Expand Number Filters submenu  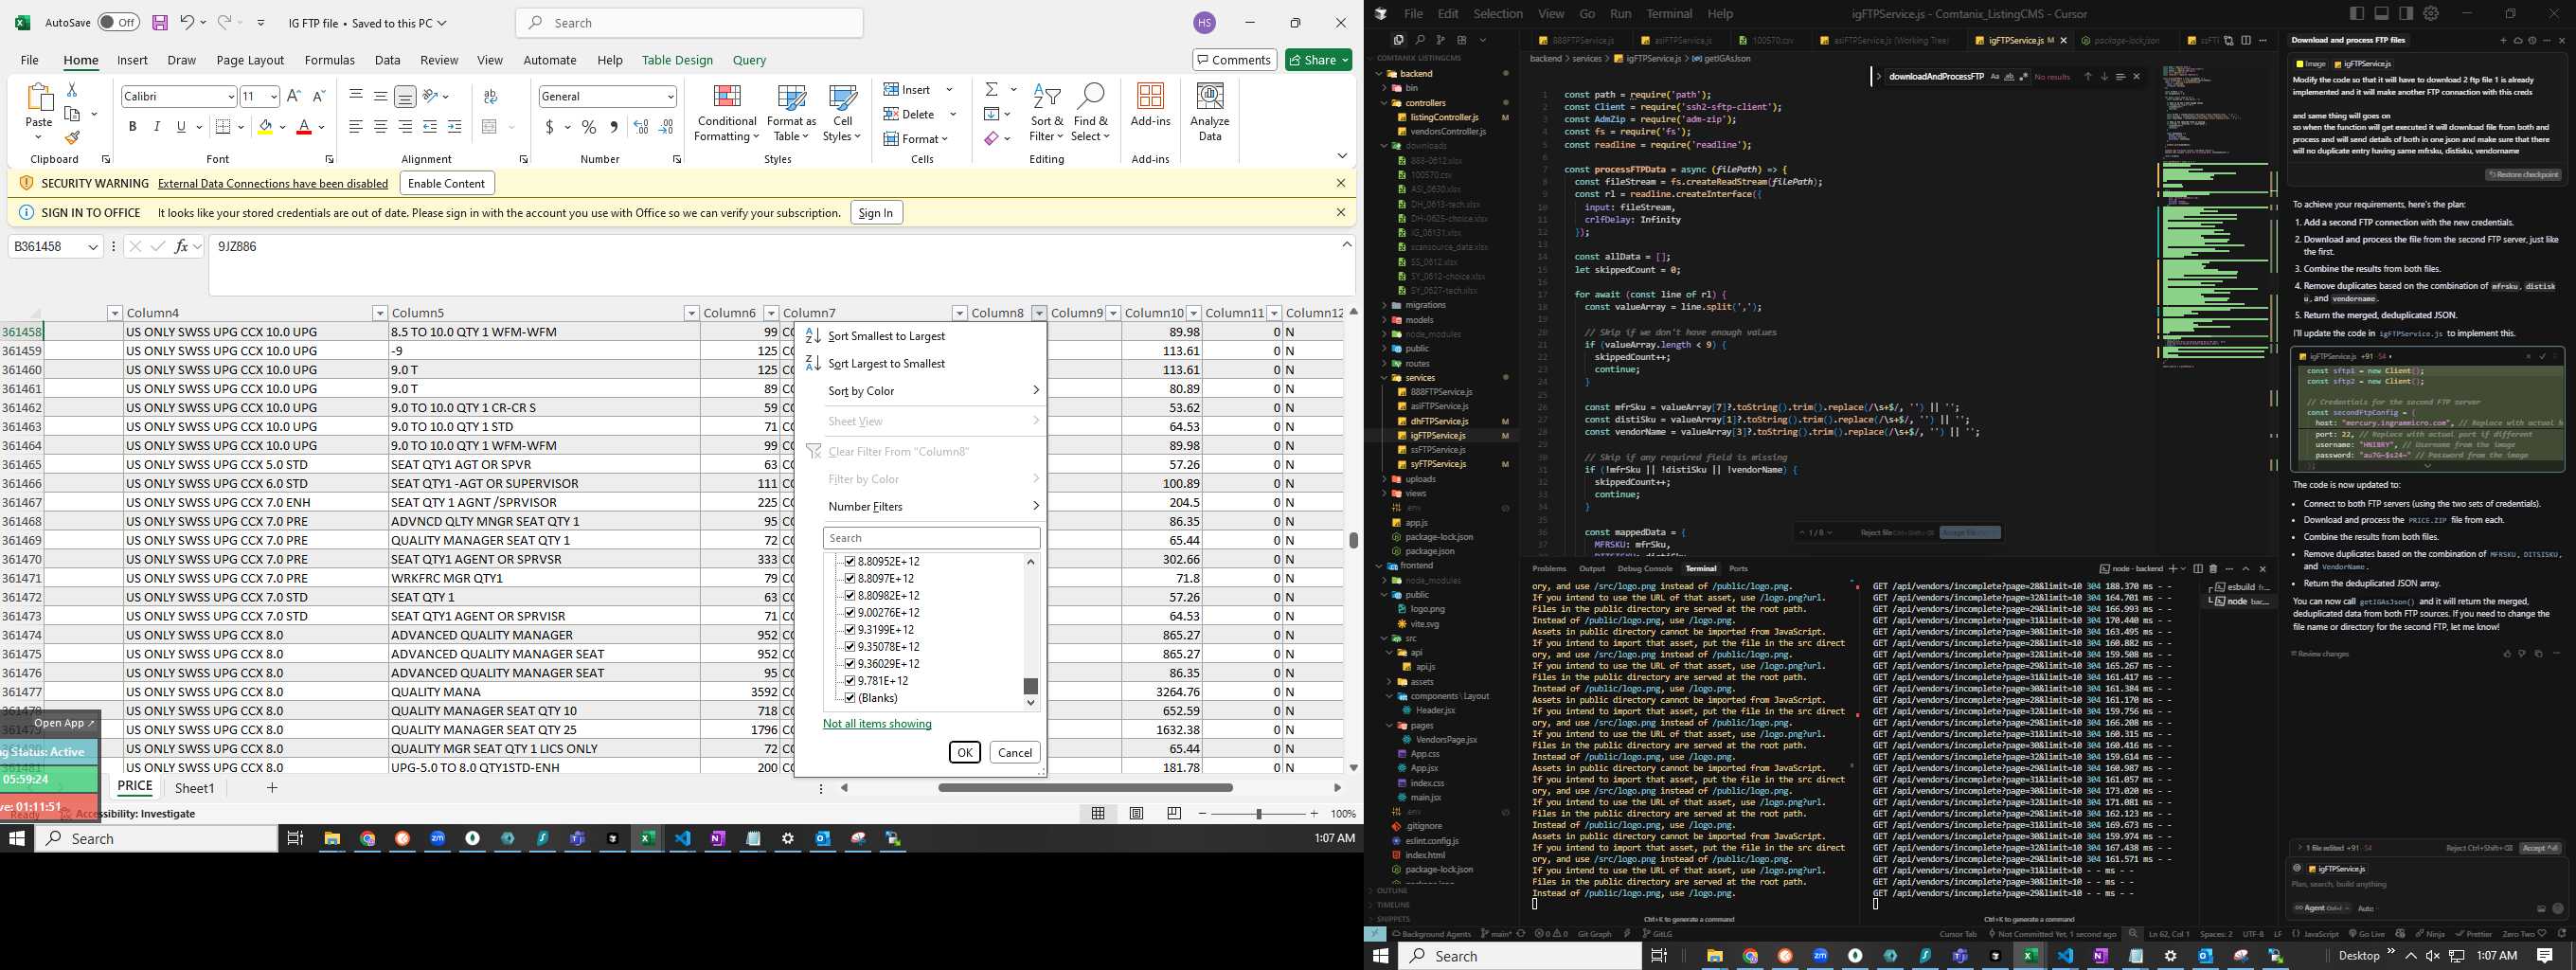(933, 506)
